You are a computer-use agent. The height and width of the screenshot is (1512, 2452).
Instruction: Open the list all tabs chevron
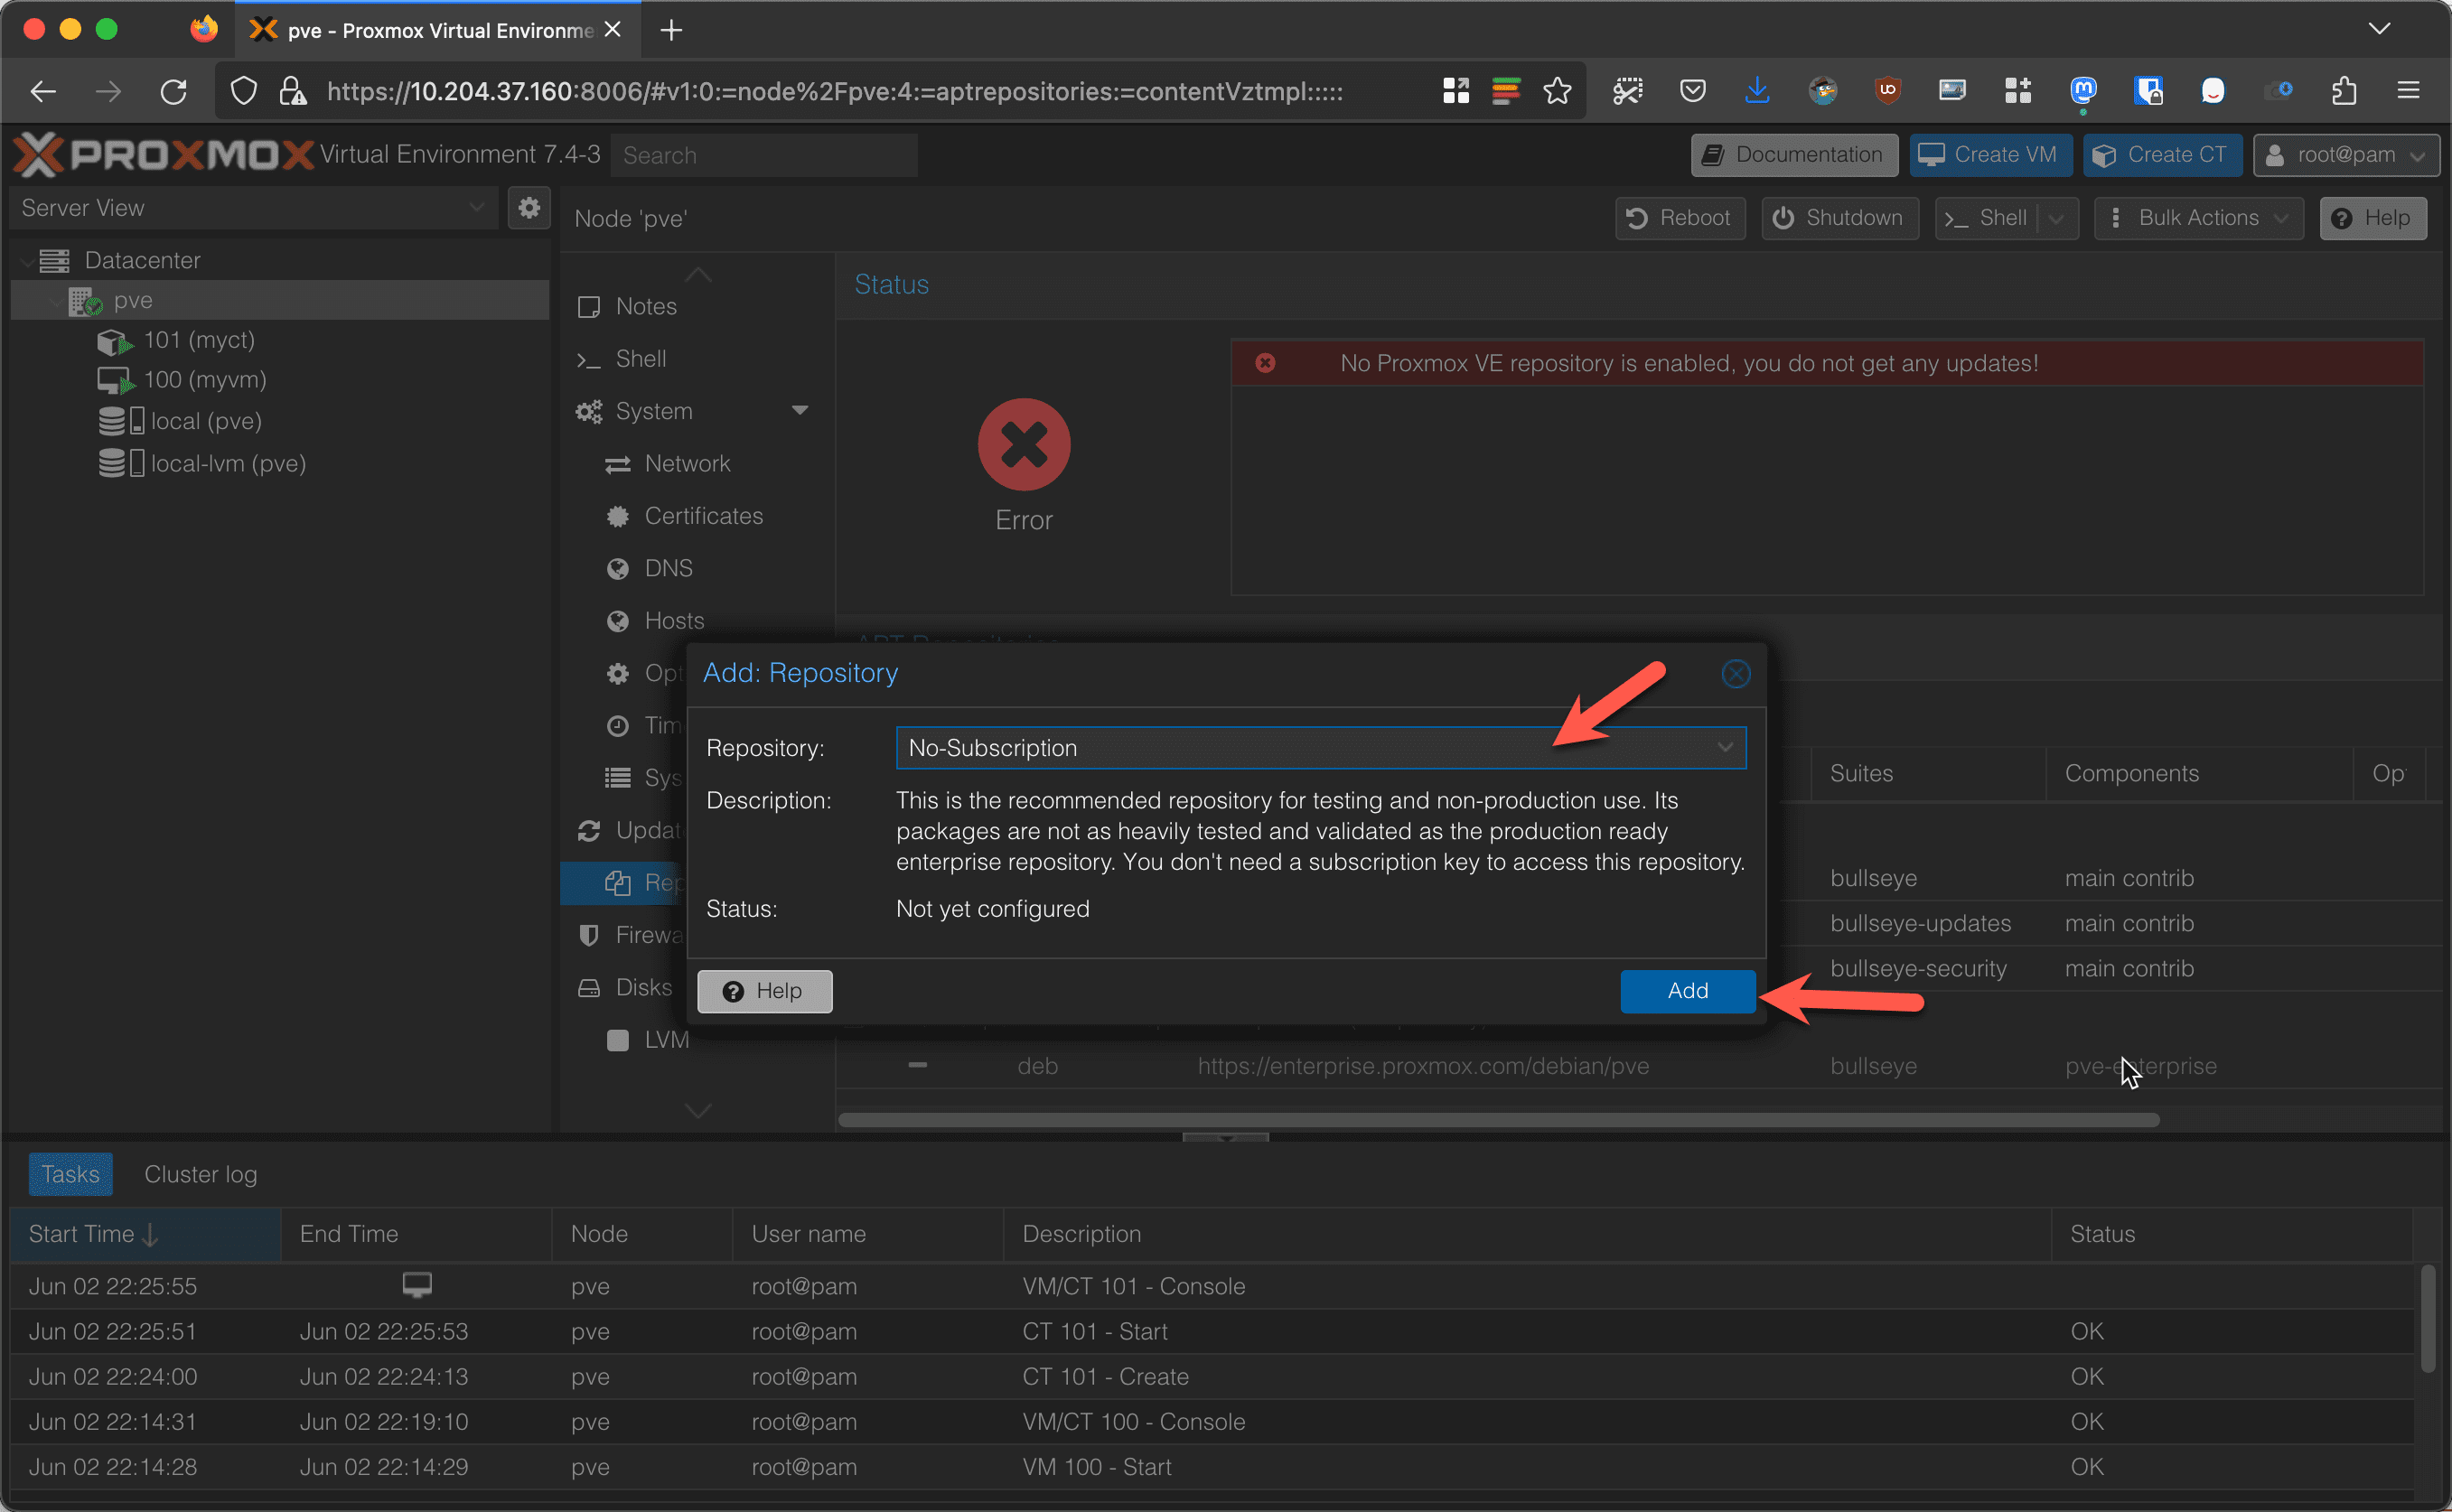(2379, 29)
